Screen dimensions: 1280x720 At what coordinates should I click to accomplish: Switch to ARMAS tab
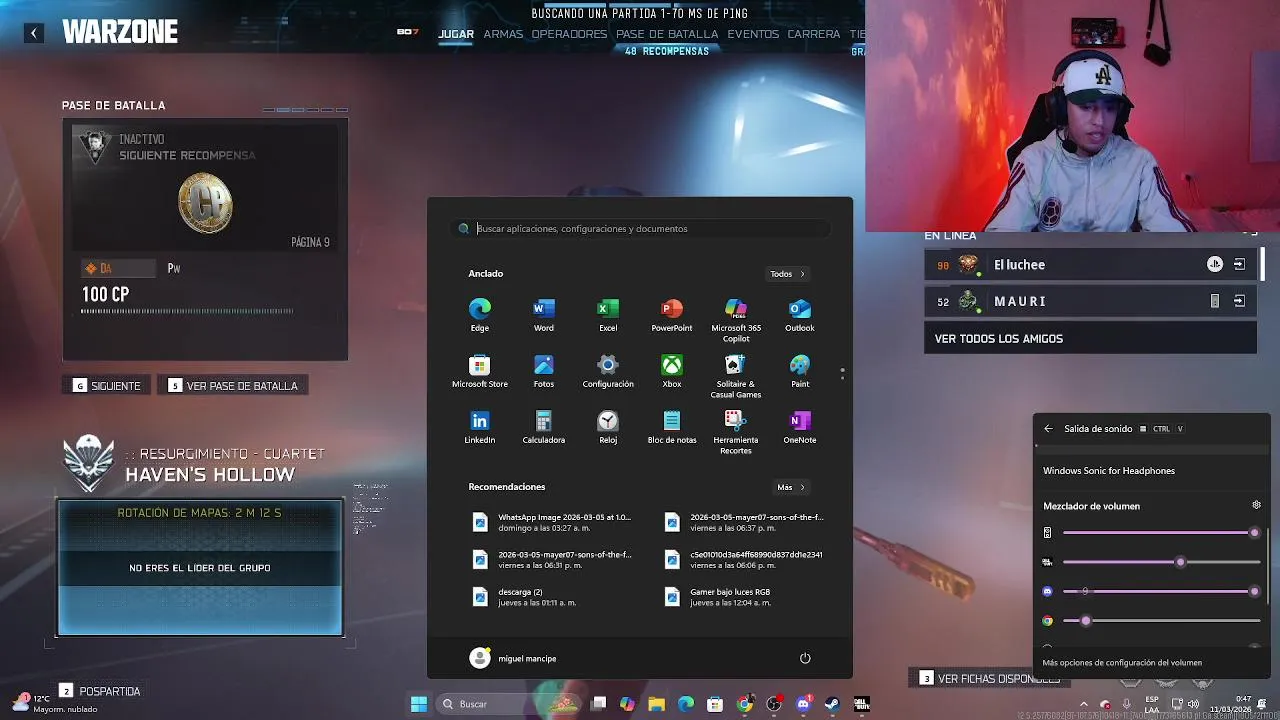pyautogui.click(x=503, y=34)
